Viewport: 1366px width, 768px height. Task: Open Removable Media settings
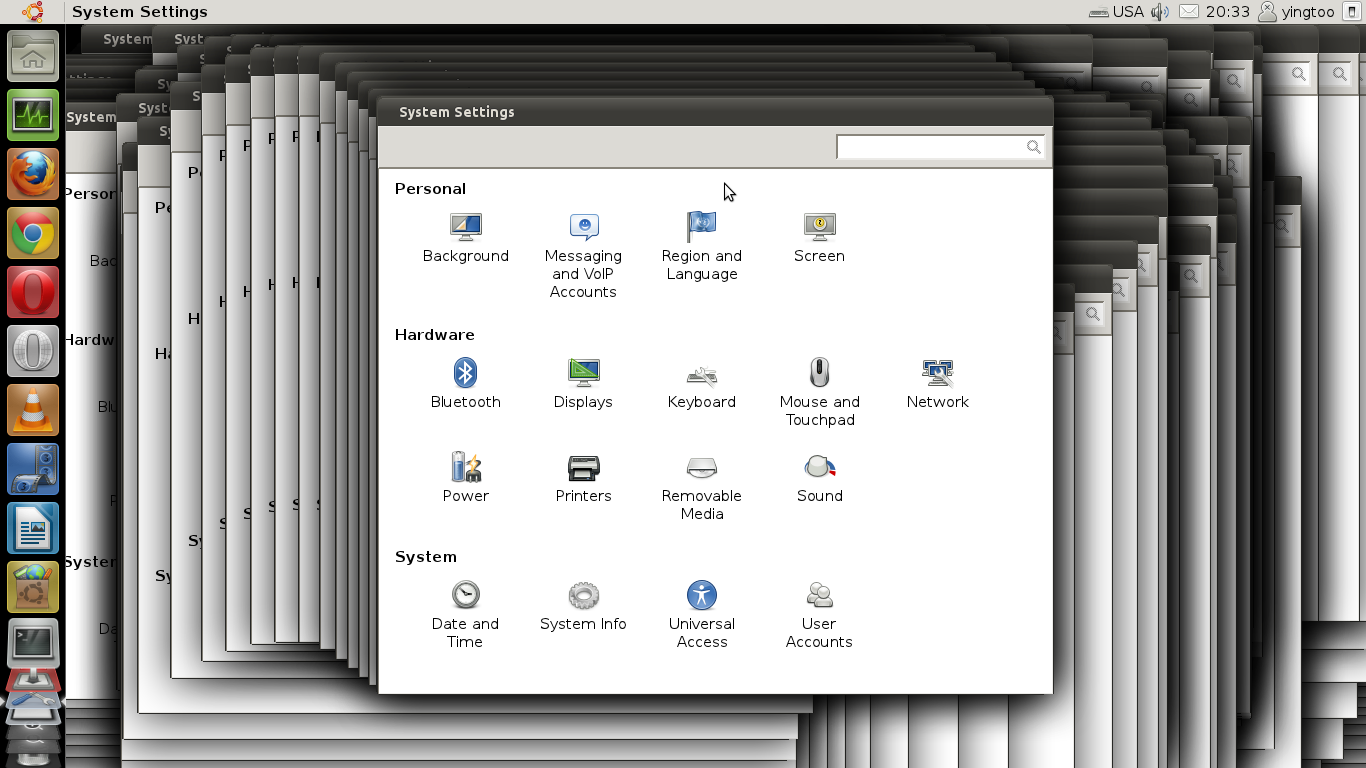tap(701, 487)
